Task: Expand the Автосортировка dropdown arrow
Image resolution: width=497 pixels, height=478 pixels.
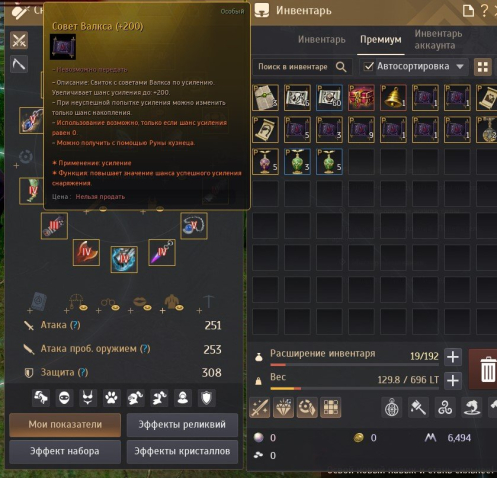Action: click(460, 67)
